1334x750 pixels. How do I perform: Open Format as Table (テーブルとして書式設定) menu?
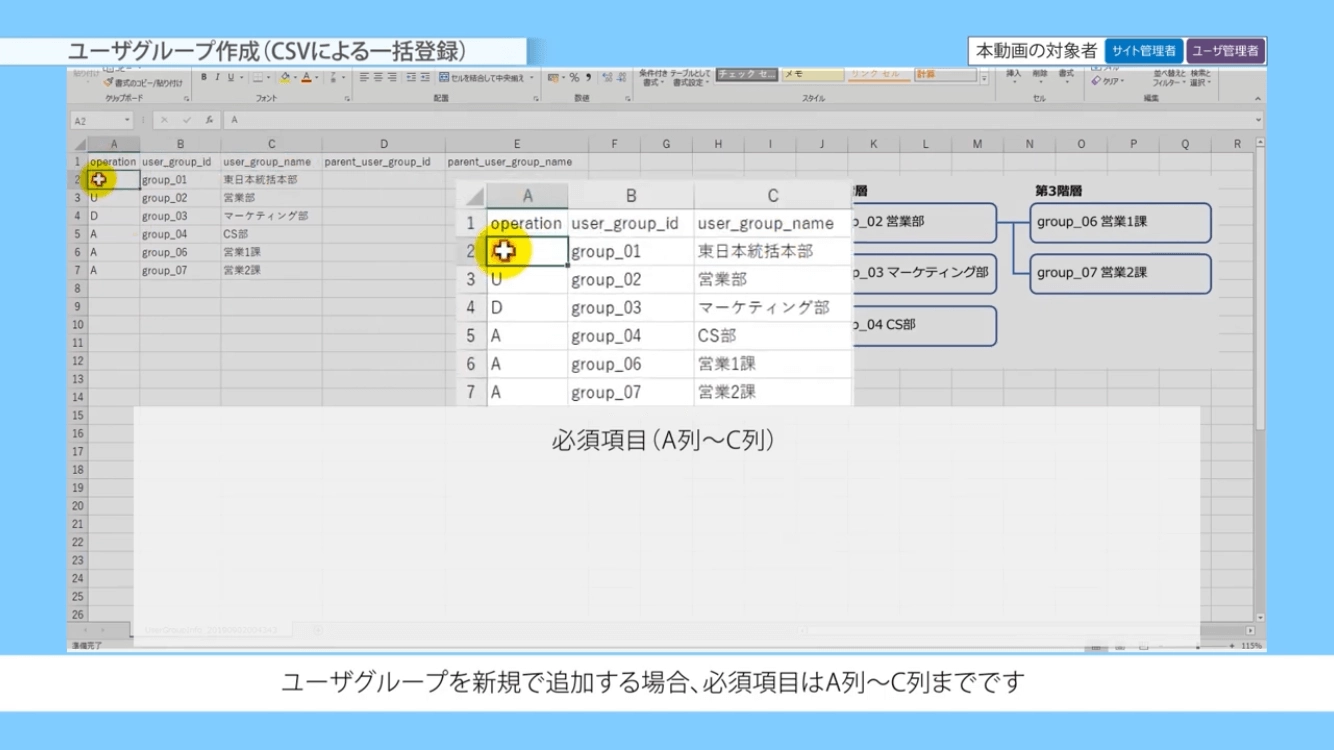click(690, 77)
